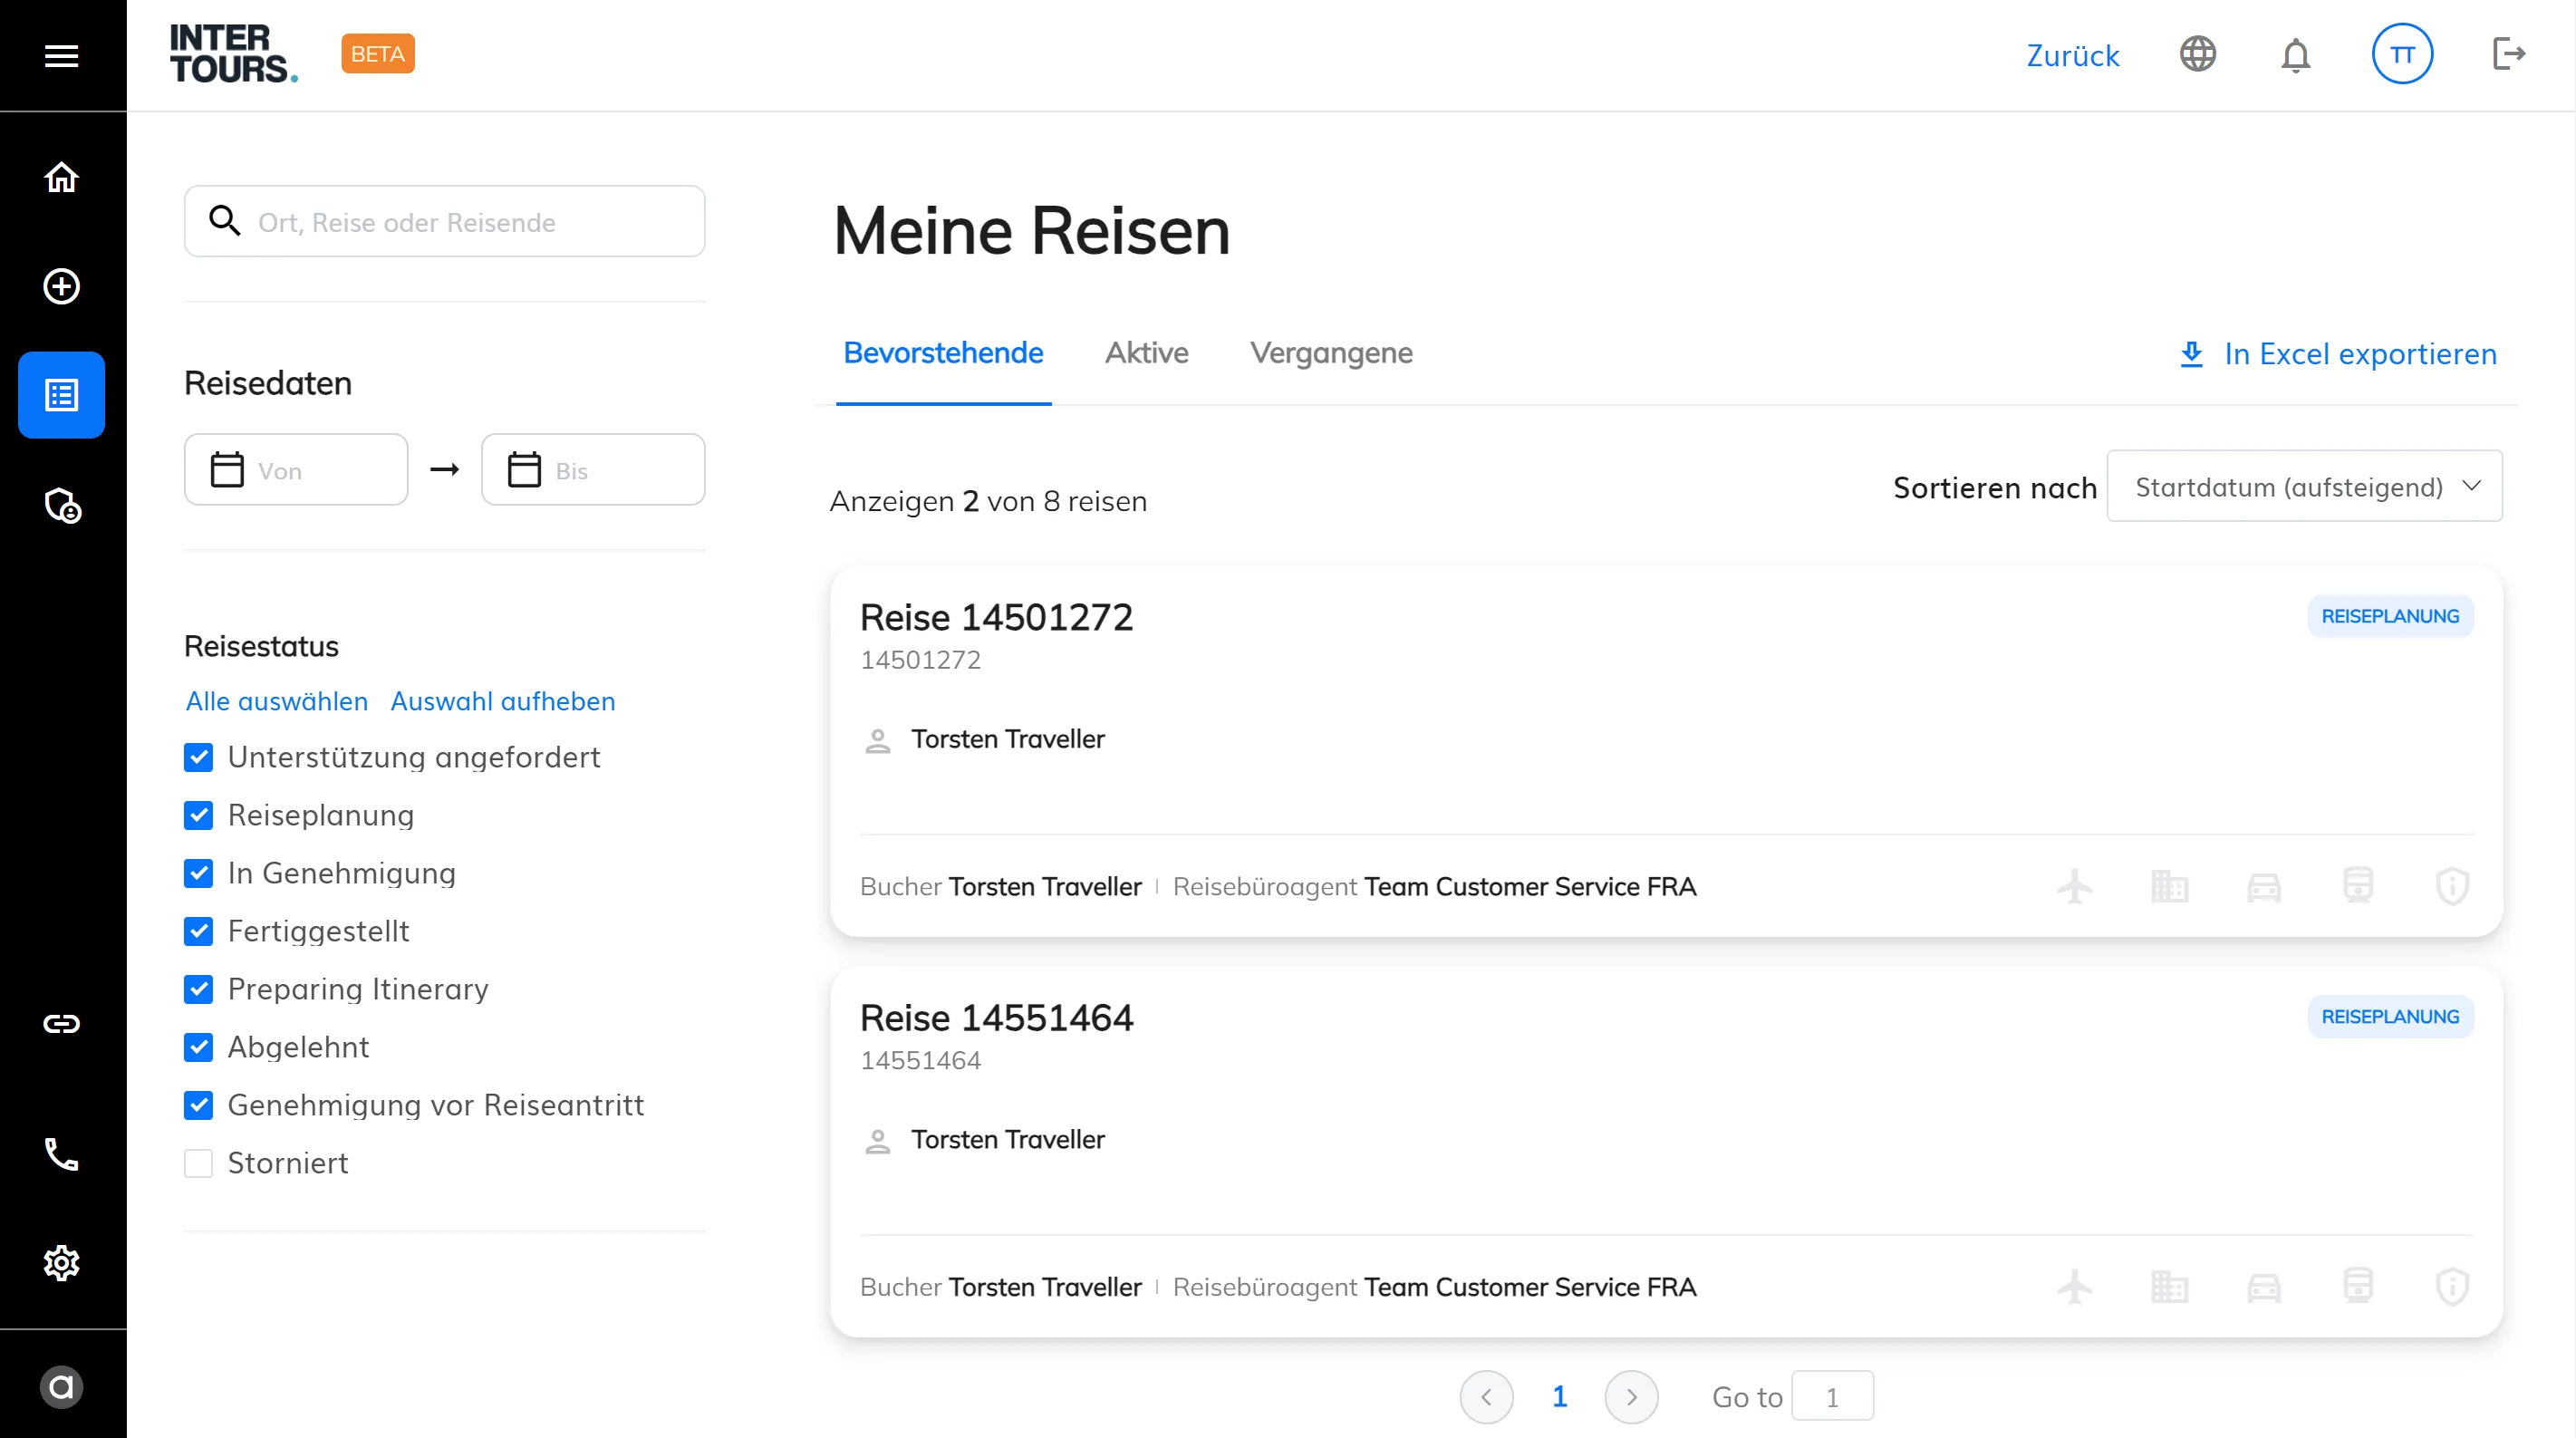
Task: Open the home icon in the sidebar
Action: coord(61,177)
